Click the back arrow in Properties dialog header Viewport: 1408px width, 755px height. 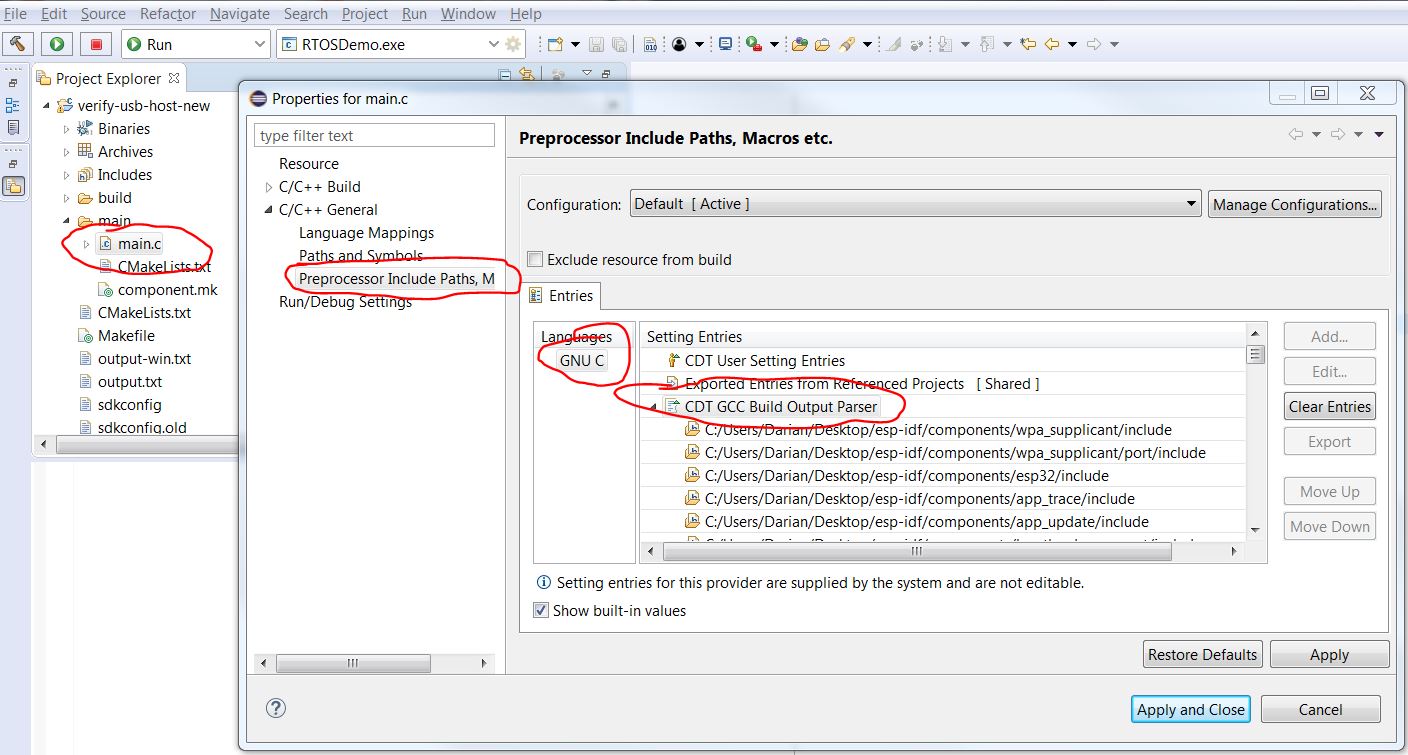click(1296, 135)
